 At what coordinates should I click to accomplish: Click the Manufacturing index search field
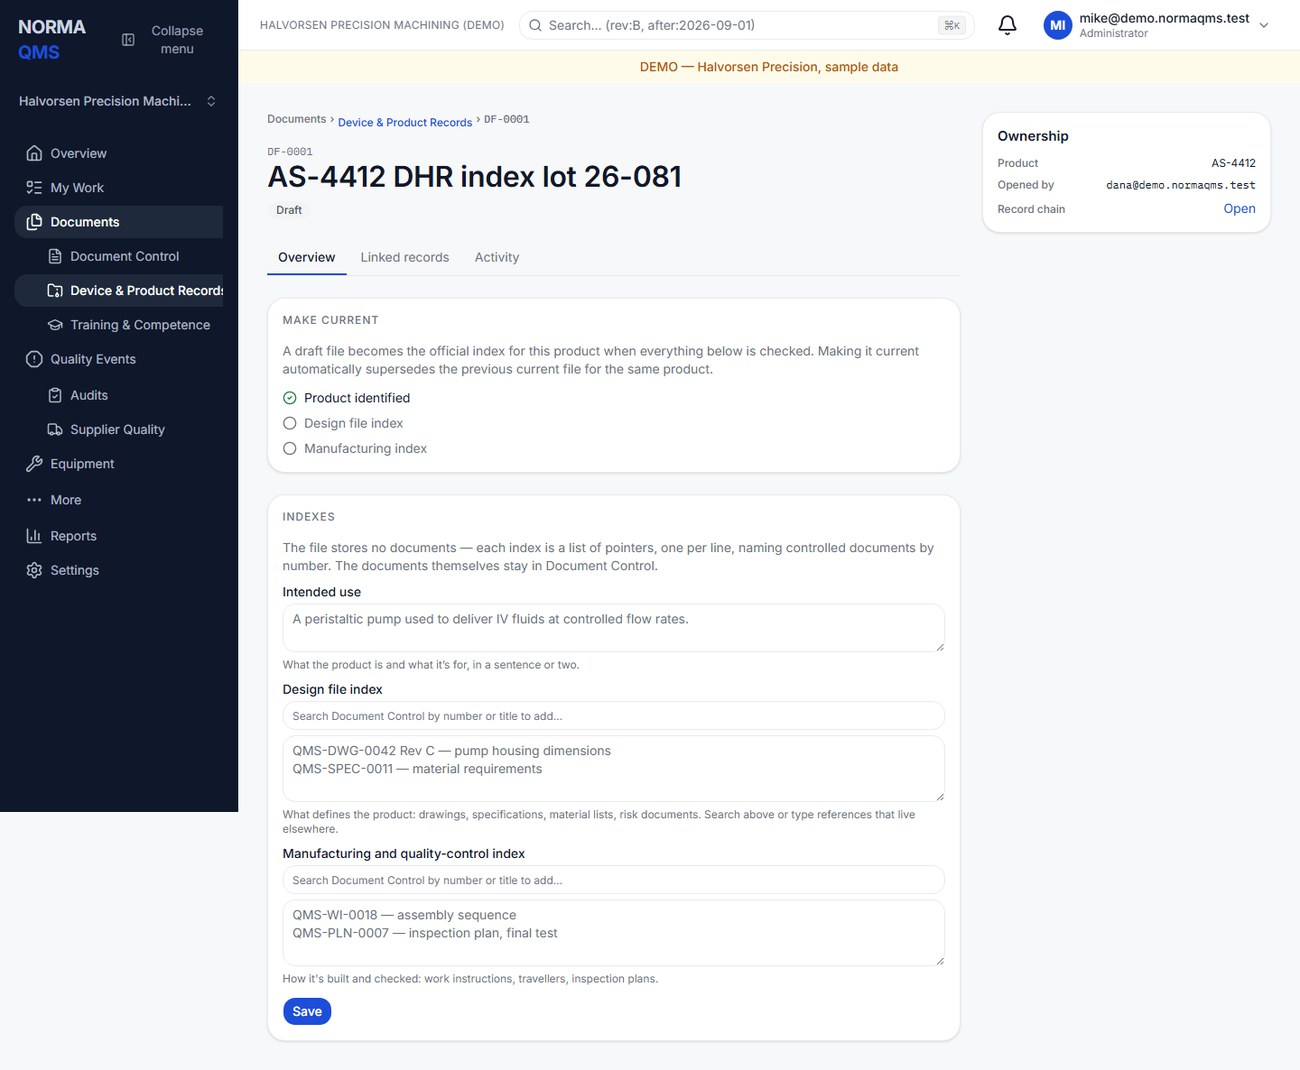point(613,880)
